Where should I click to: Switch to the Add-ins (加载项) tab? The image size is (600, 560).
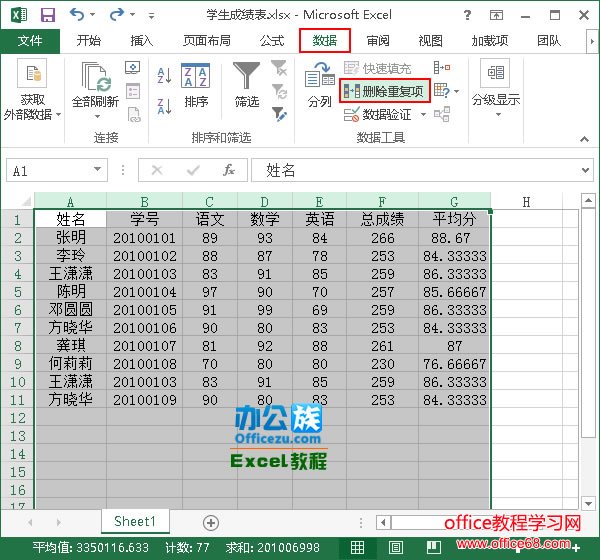490,41
